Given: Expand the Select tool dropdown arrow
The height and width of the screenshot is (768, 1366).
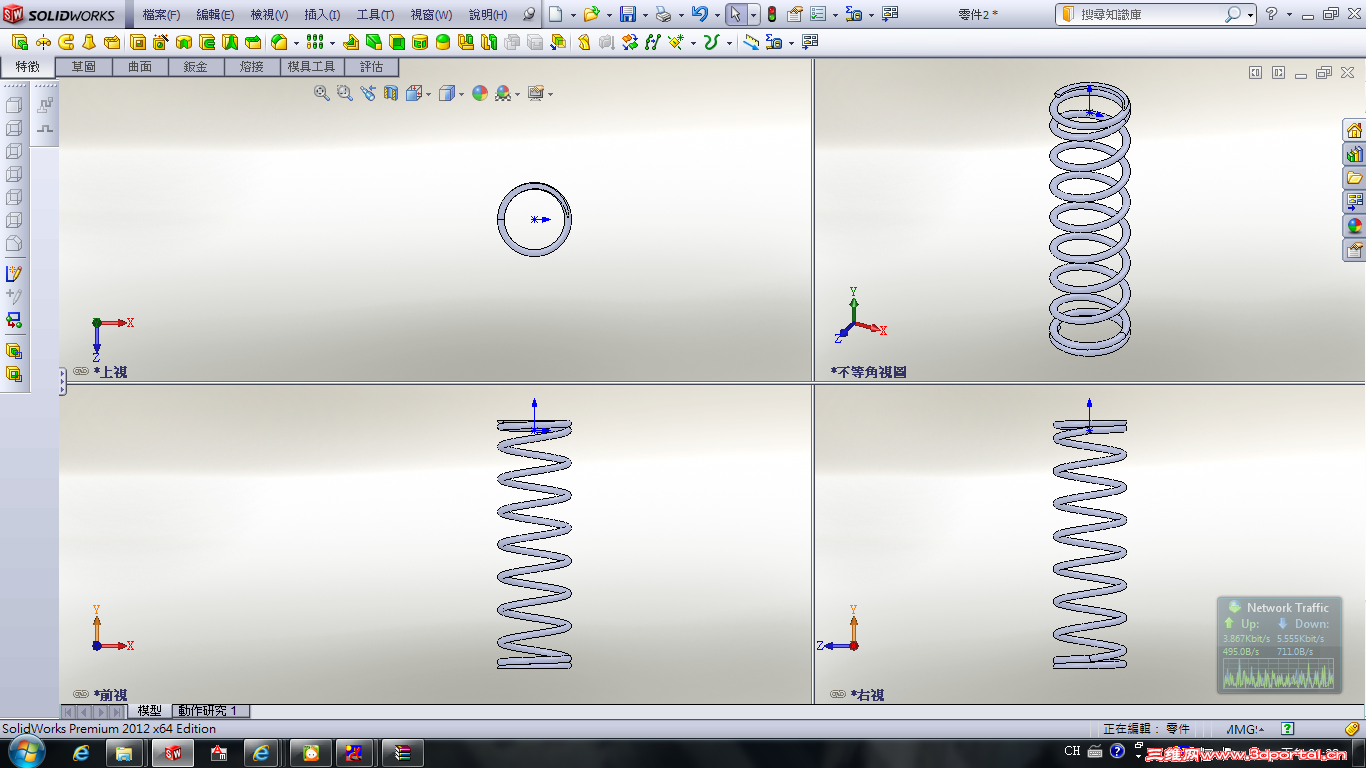Looking at the screenshot, I should tap(753, 15).
